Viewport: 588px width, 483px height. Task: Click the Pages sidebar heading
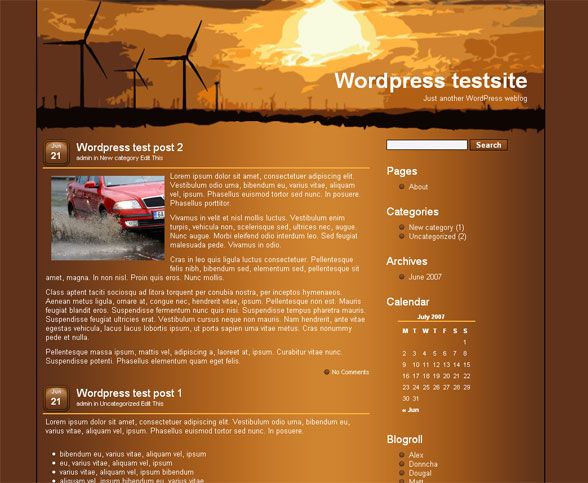(402, 171)
